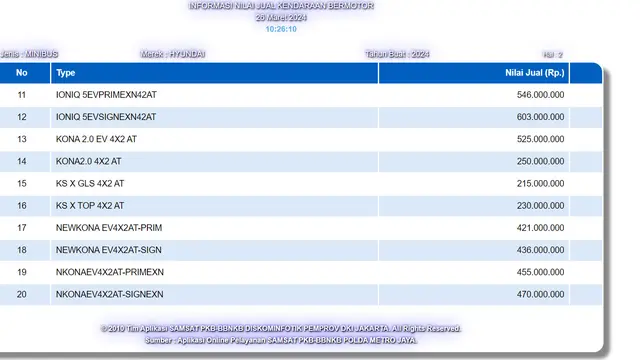The width and height of the screenshot is (640, 360).
Task: Click the 230.000.000 price value
Action: point(540,206)
